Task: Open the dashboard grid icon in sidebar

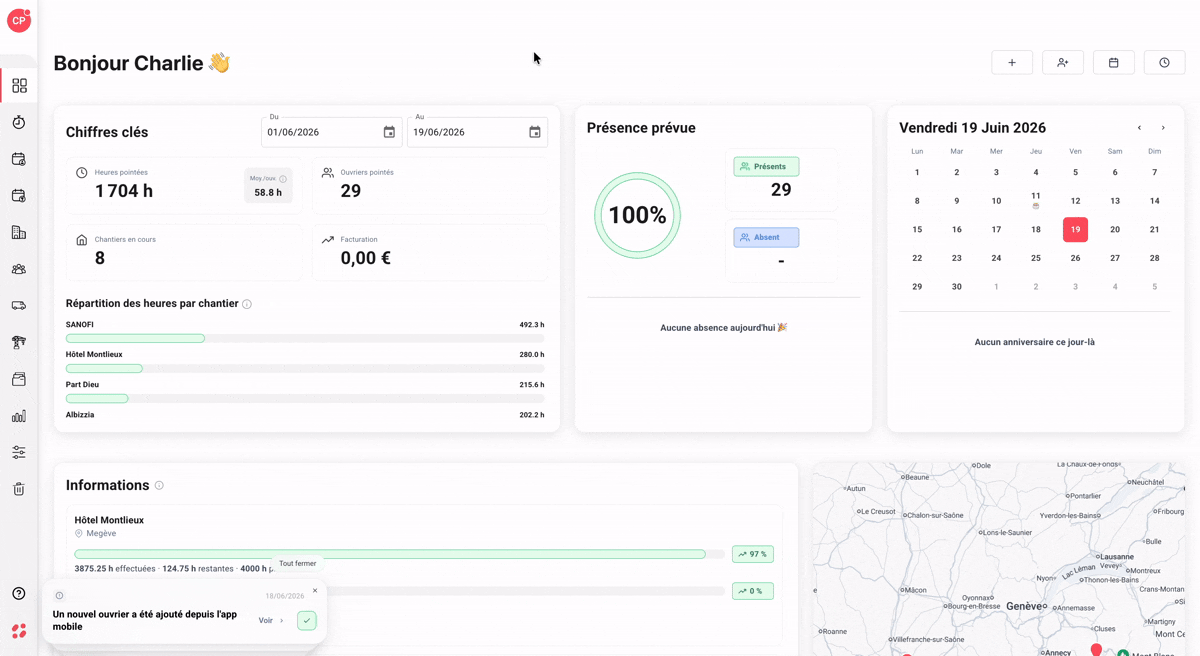Action: pos(19,86)
